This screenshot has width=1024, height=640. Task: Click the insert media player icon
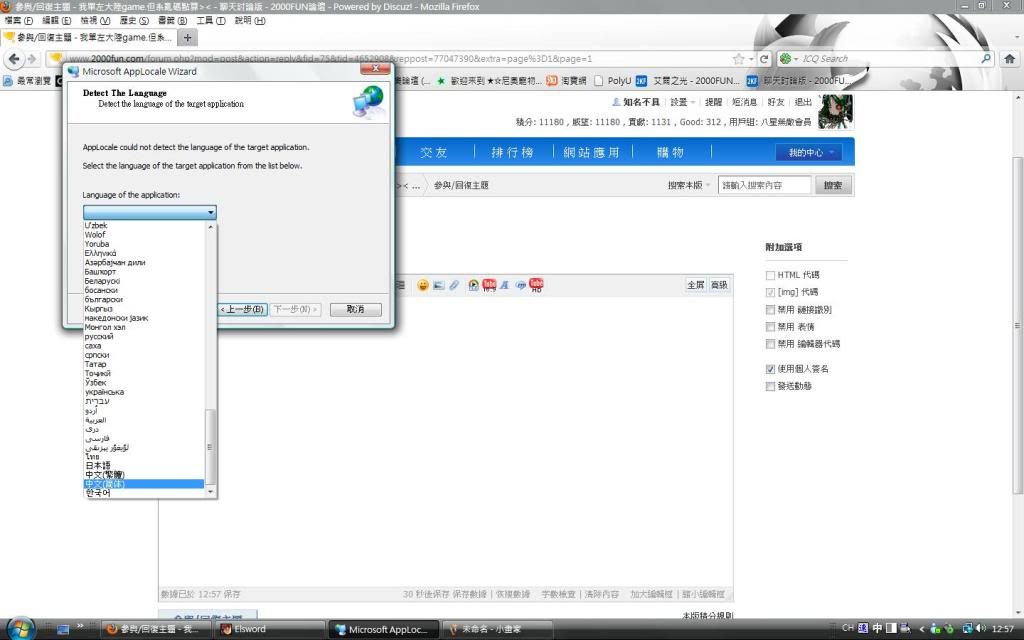pos(473,285)
